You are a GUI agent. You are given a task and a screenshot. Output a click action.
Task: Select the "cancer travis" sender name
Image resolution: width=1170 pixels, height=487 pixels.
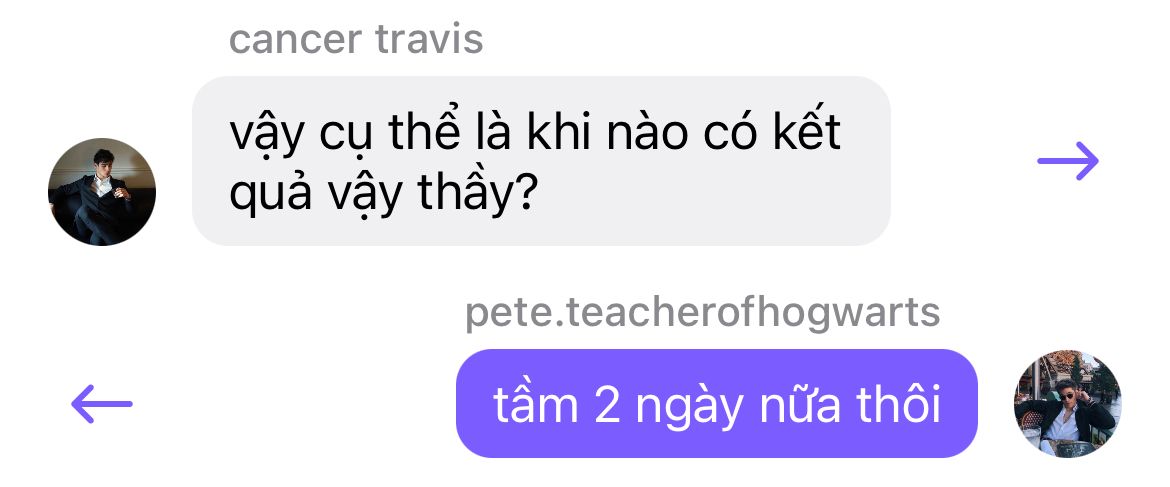click(x=356, y=39)
